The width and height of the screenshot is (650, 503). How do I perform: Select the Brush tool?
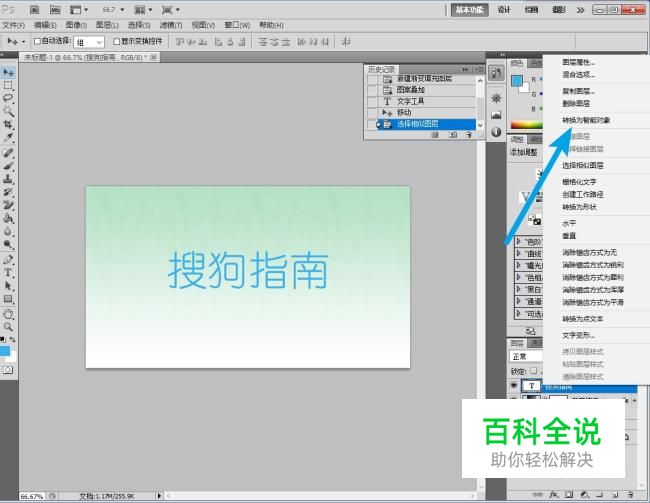8,166
